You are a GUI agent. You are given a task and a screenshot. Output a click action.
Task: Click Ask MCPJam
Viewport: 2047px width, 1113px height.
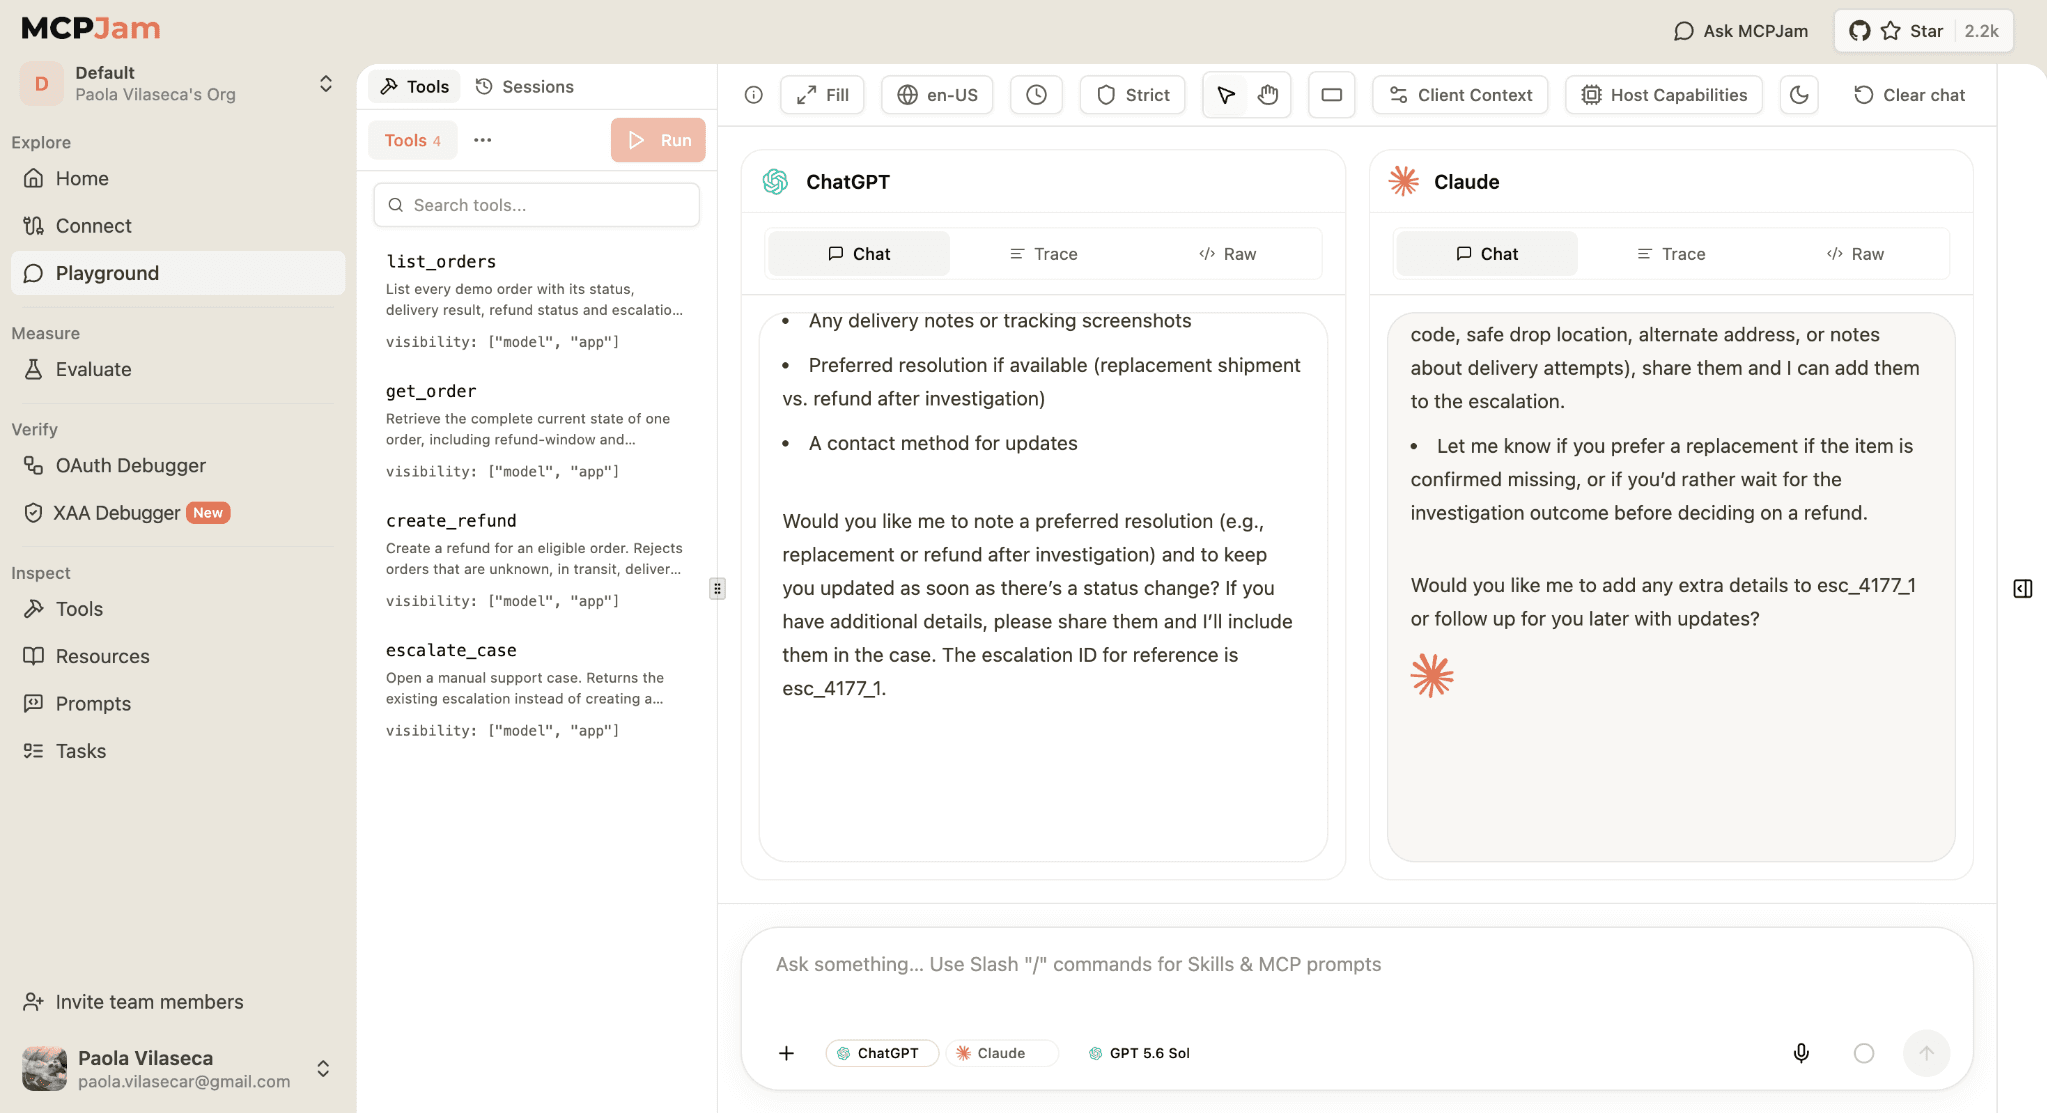1741,31
